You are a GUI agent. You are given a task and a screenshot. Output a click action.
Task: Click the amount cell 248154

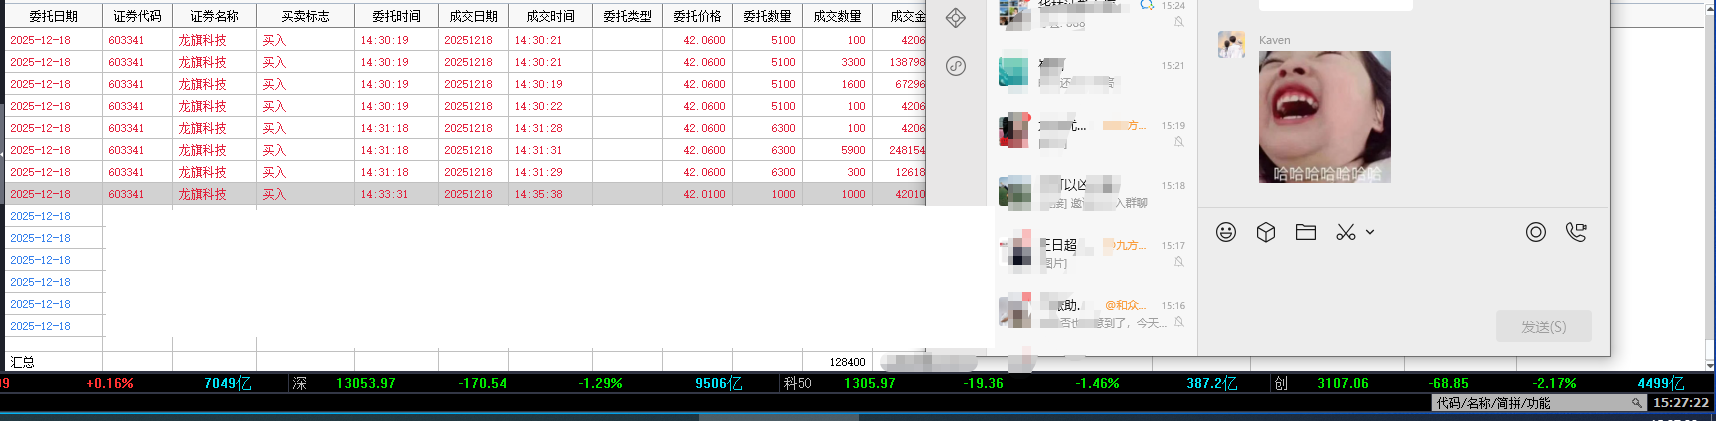[899, 150]
